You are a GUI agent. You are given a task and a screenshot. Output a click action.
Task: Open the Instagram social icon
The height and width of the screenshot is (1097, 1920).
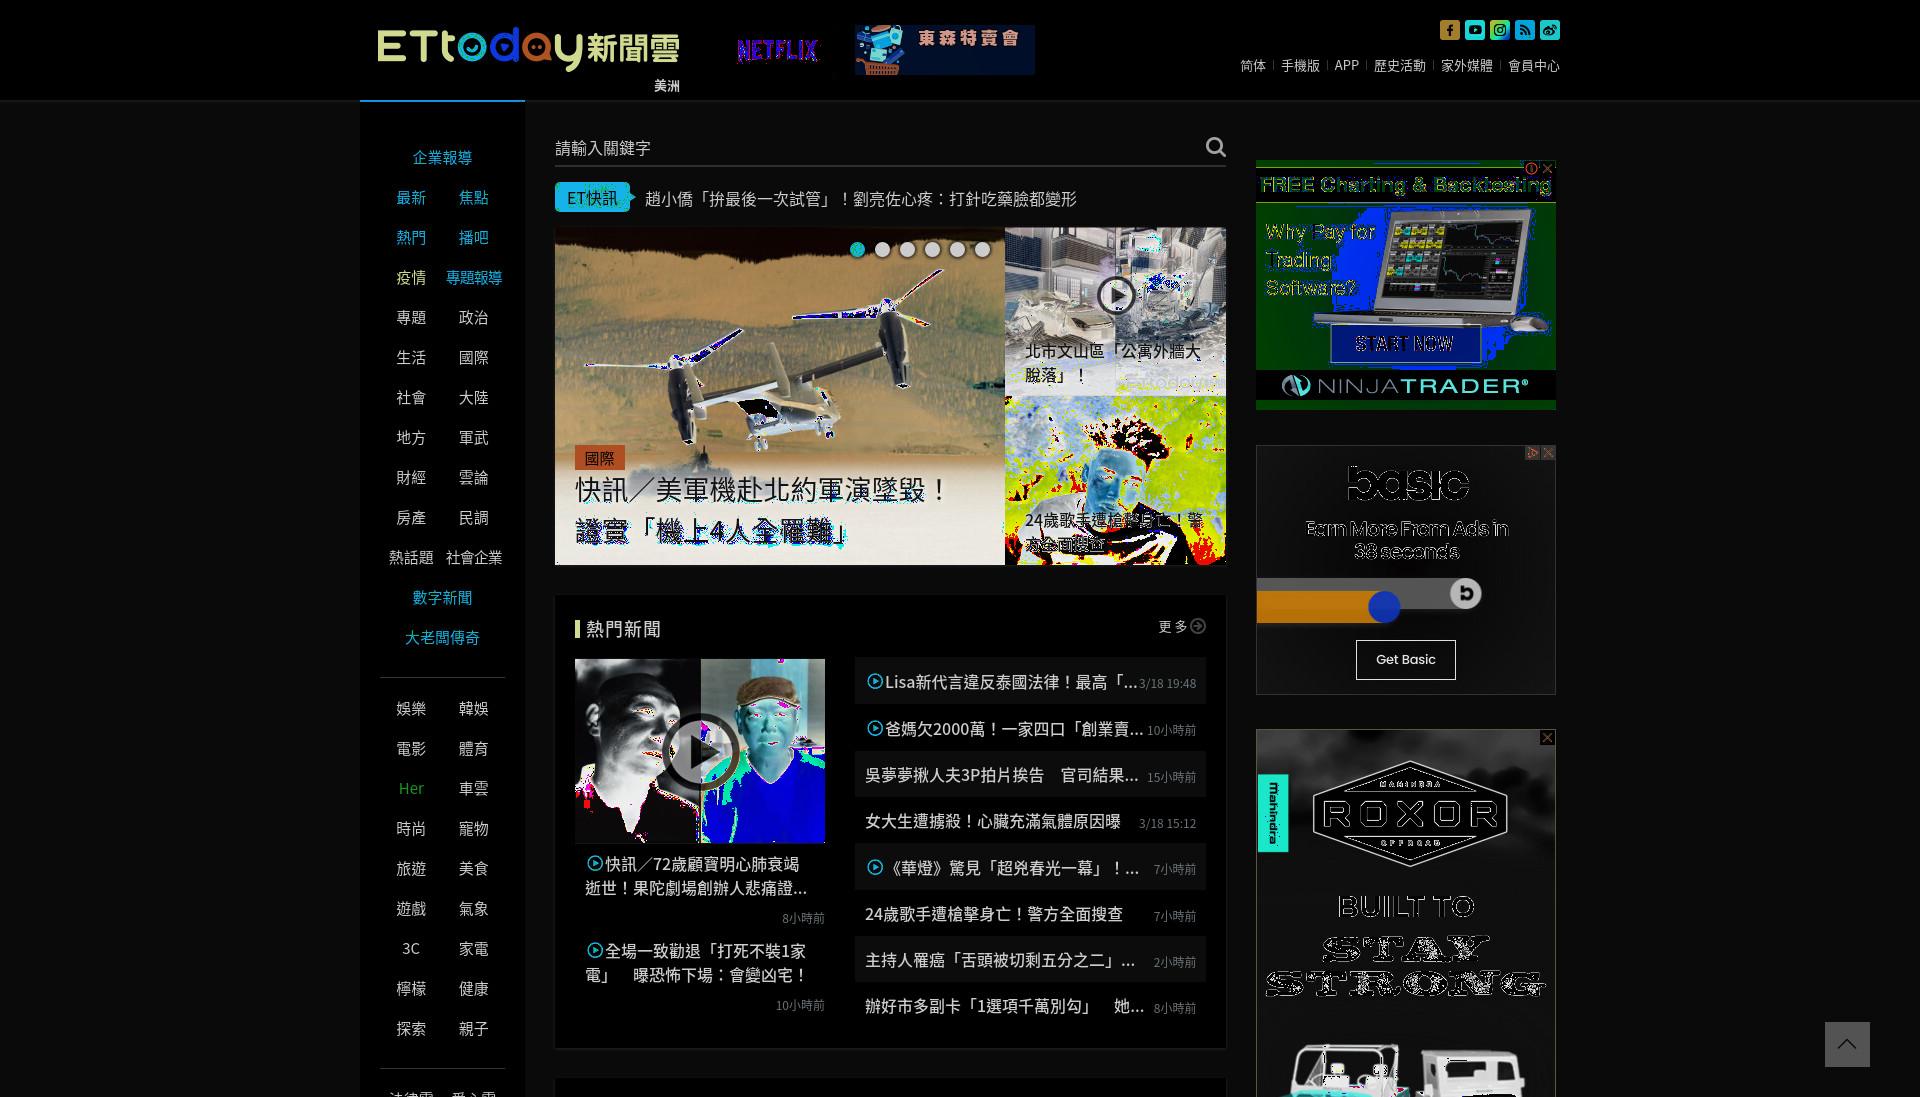point(1500,30)
